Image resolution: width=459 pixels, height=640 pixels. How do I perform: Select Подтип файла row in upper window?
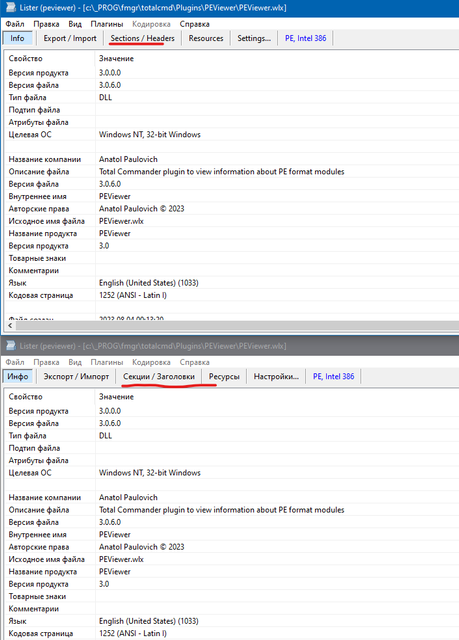[x=232, y=110]
